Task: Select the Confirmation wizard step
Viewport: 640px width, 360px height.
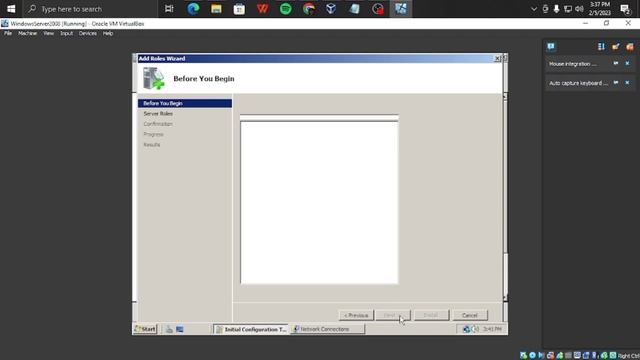Action: click(158, 124)
